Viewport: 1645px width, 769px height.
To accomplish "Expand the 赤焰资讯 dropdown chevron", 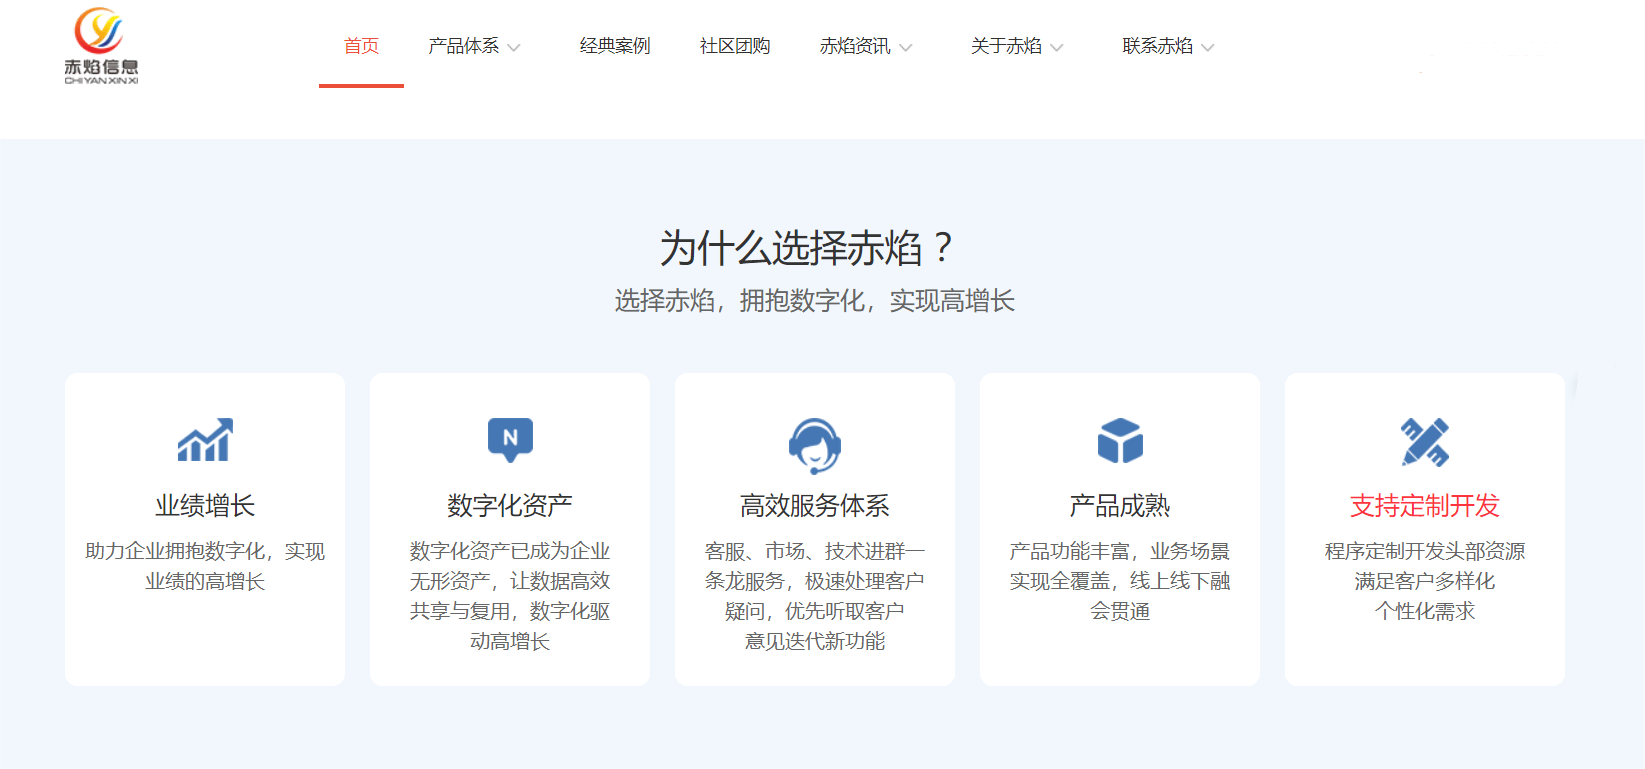I will click(x=906, y=47).
